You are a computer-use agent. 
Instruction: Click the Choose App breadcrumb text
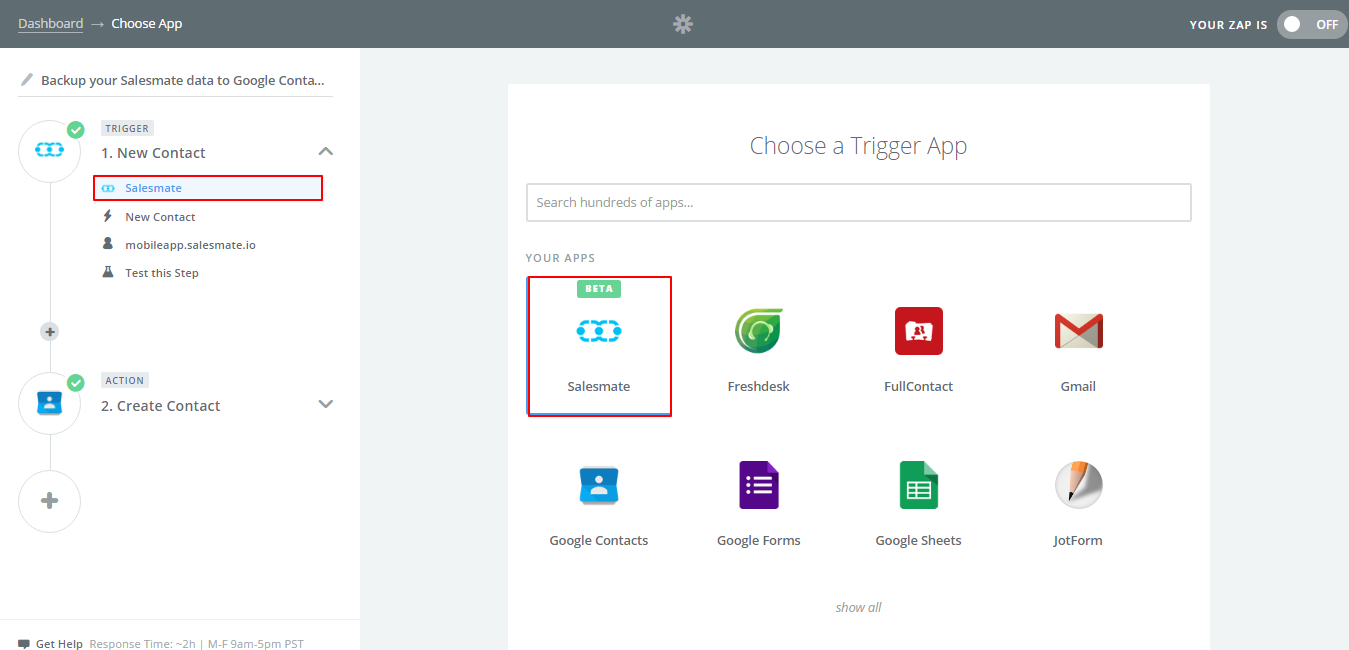147,23
